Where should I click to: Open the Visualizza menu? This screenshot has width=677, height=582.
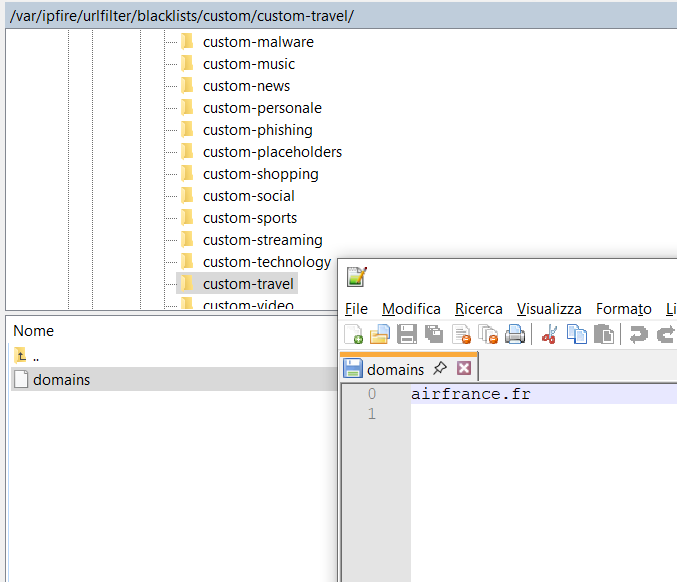[x=549, y=309]
